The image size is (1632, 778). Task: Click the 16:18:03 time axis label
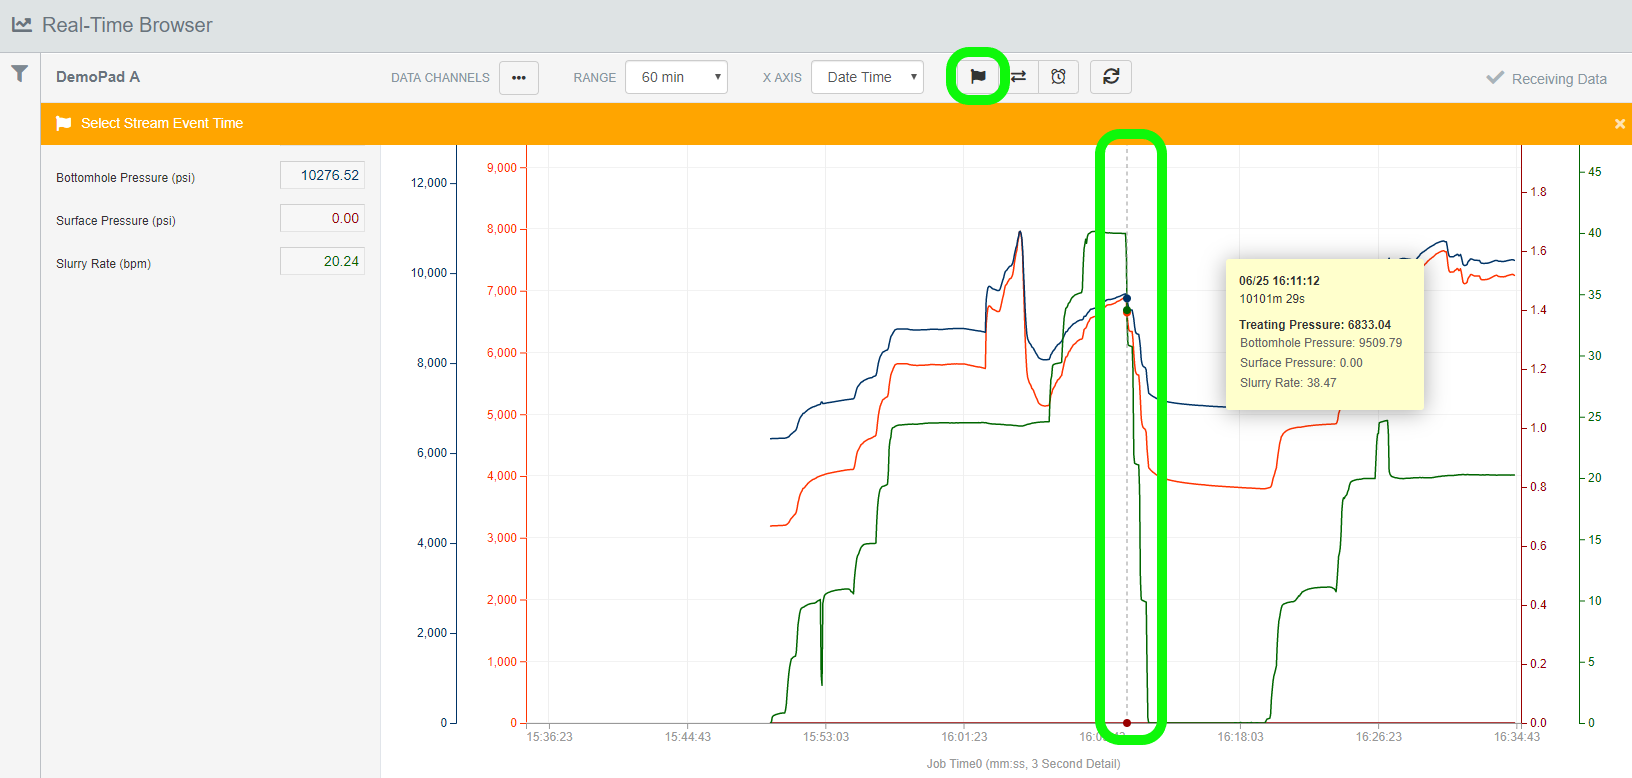(x=1240, y=737)
